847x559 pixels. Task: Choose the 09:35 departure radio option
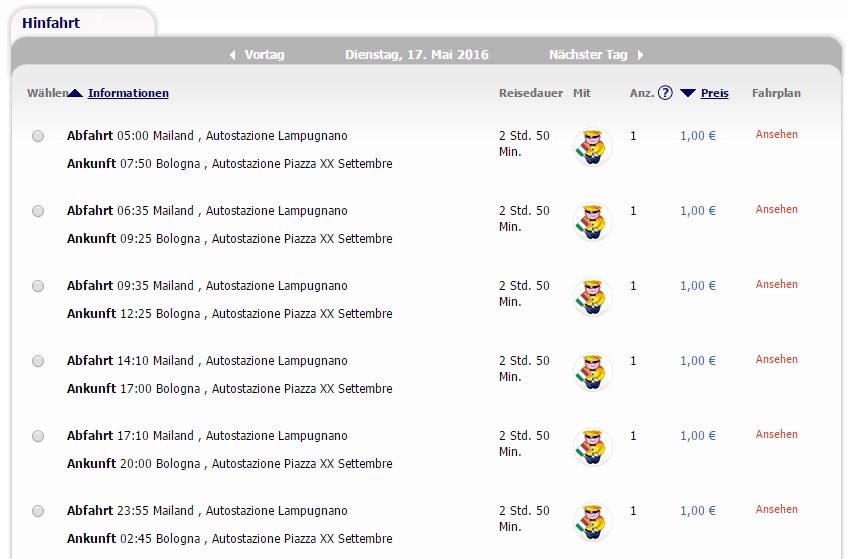pos(38,286)
